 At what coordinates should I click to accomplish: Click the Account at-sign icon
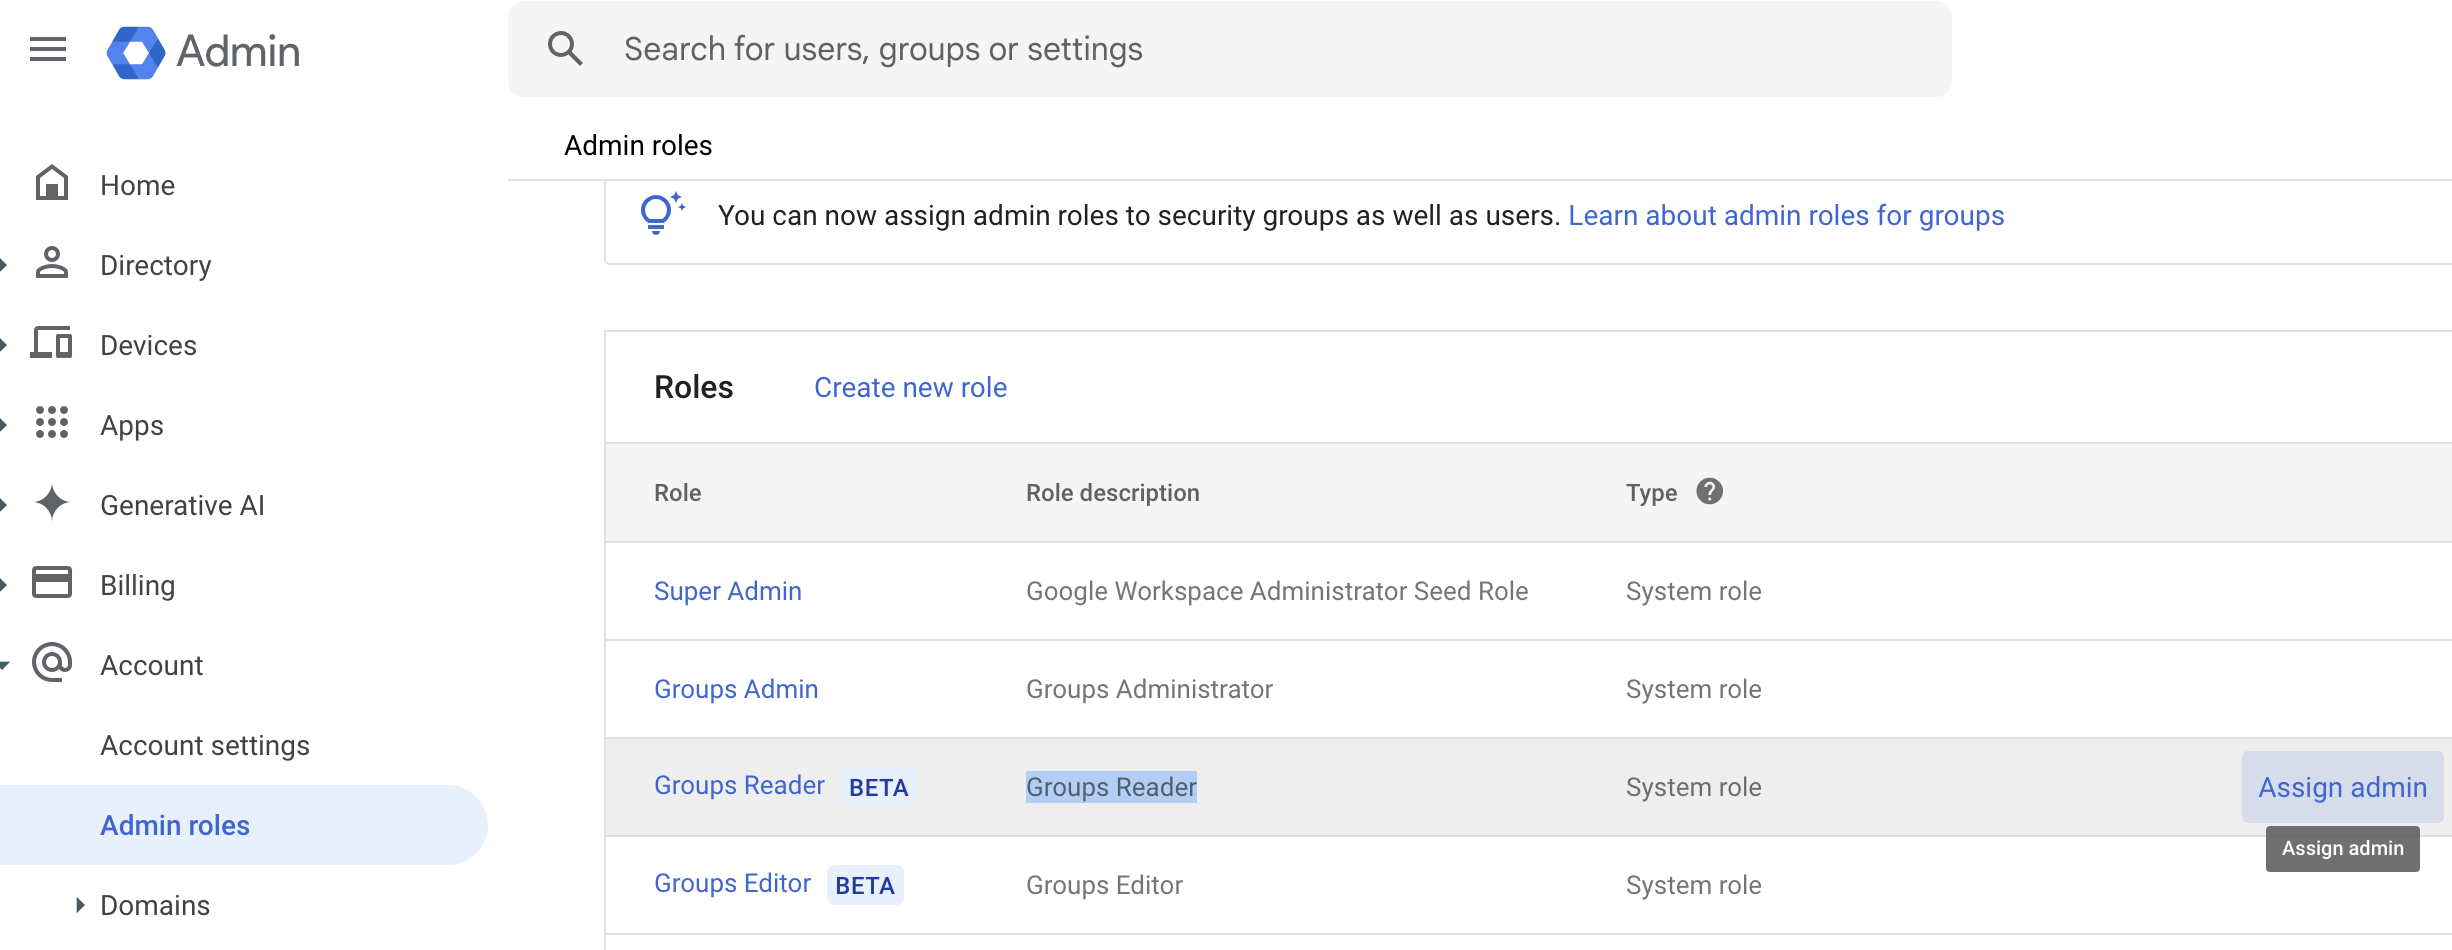point(52,662)
